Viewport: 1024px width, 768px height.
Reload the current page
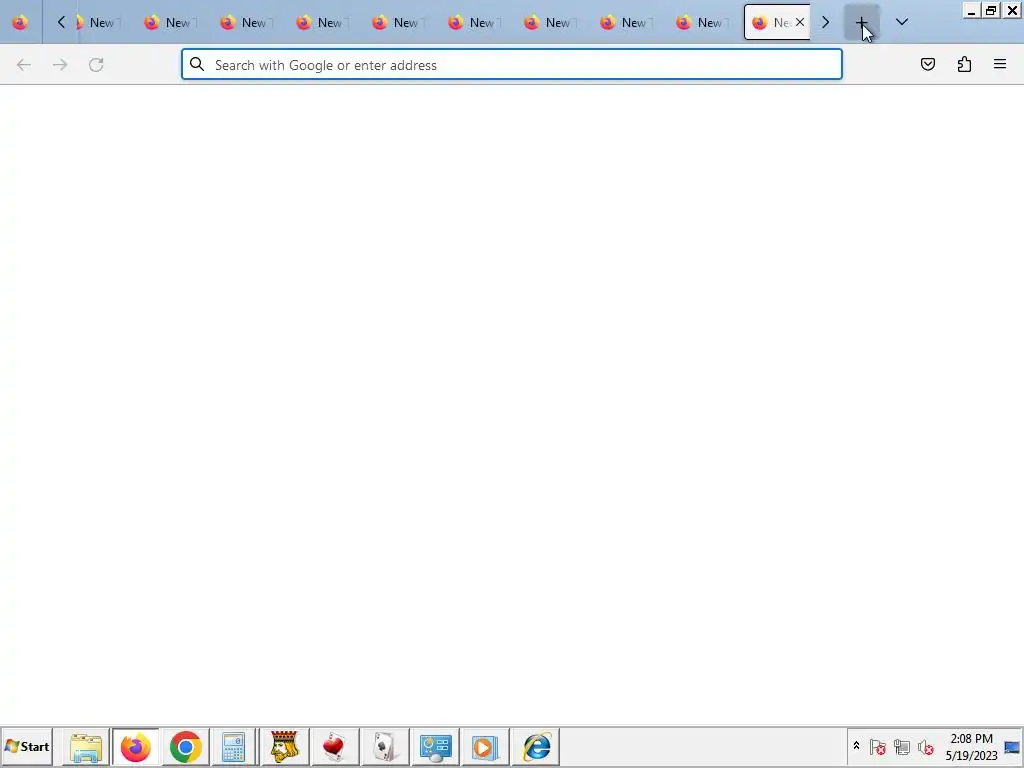click(96, 65)
